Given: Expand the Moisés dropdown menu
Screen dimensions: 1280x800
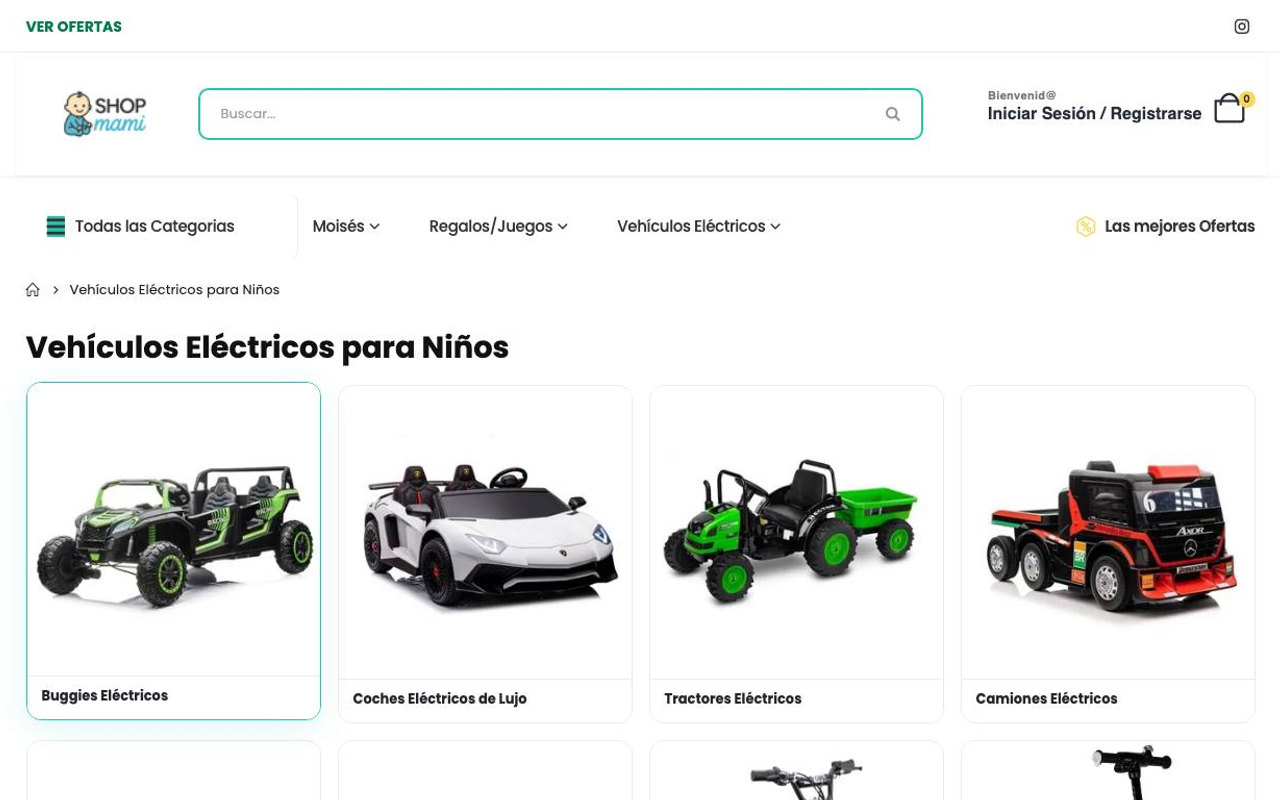Looking at the screenshot, I should coord(346,227).
